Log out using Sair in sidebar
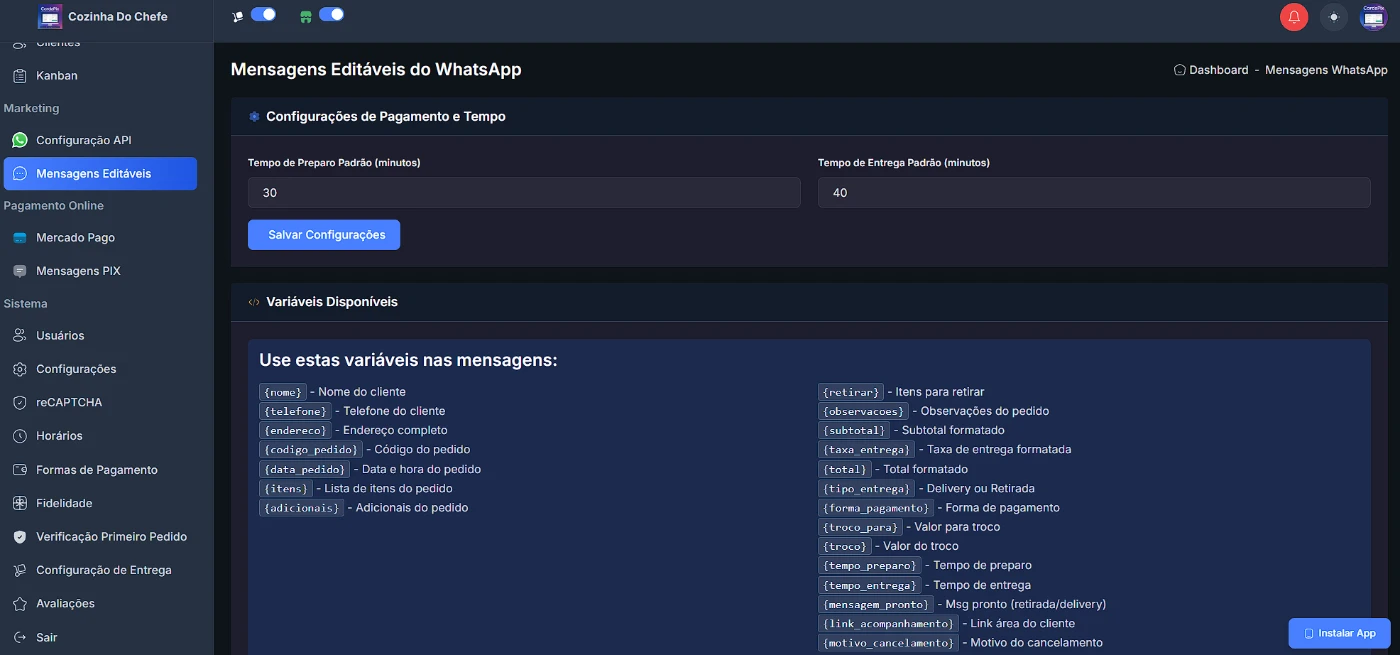This screenshot has width=1400, height=655. pyautogui.click(x=47, y=638)
